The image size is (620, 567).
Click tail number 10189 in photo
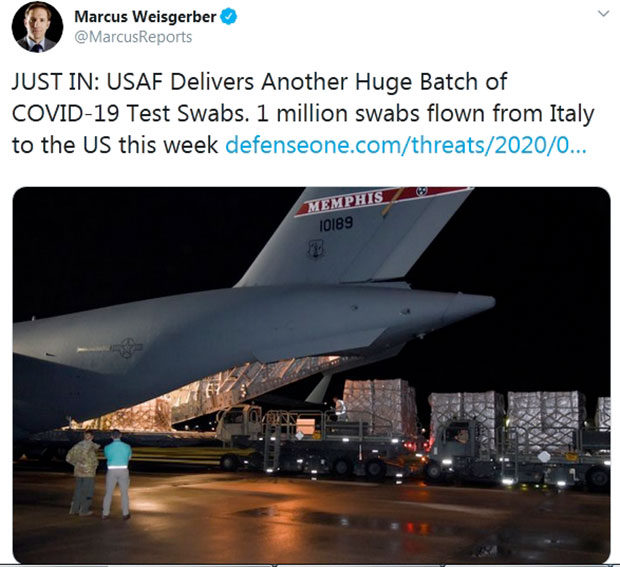coord(336,225)
